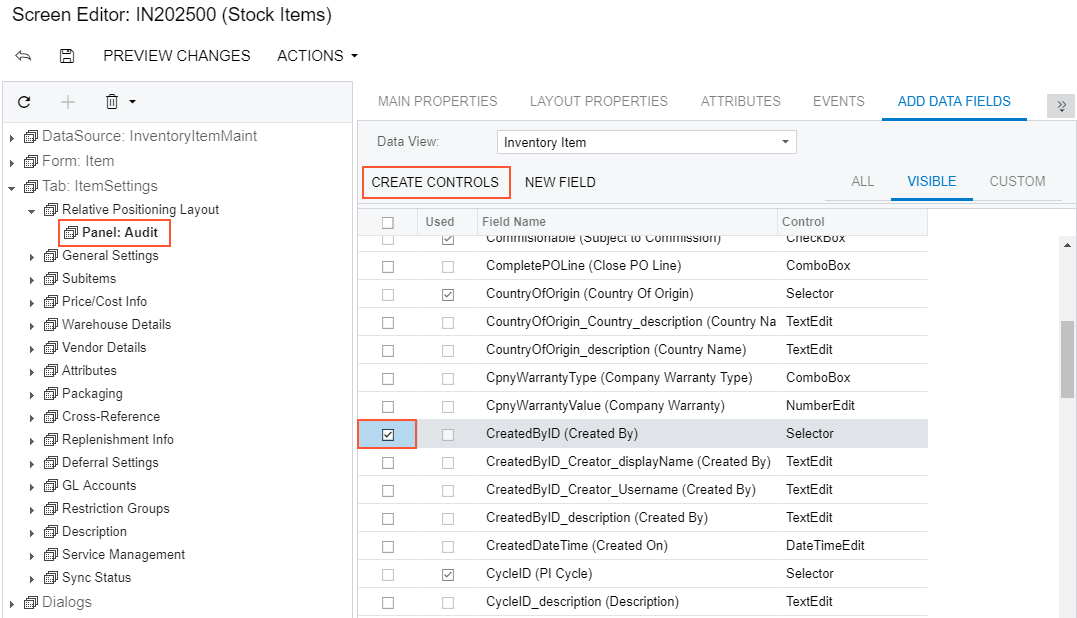Click the CREATE CONTROLS button
This screenshot has height=618, width=1077.
tap(435, 182)
